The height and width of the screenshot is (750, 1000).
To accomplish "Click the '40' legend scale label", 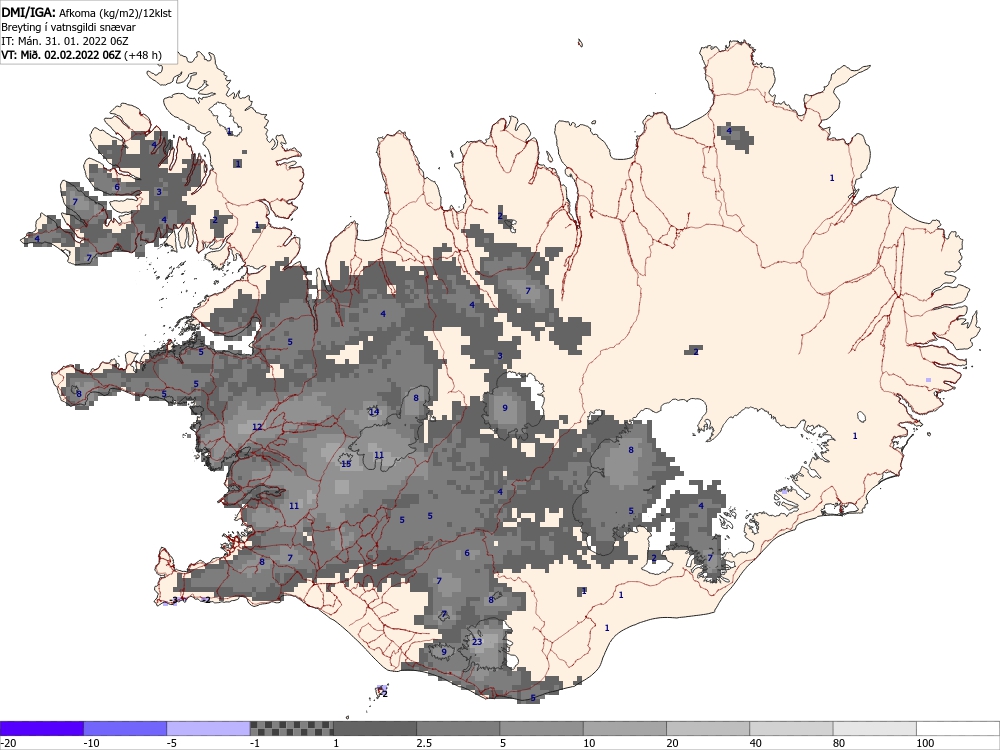I will pyautogui.click(x=757, y=743).
